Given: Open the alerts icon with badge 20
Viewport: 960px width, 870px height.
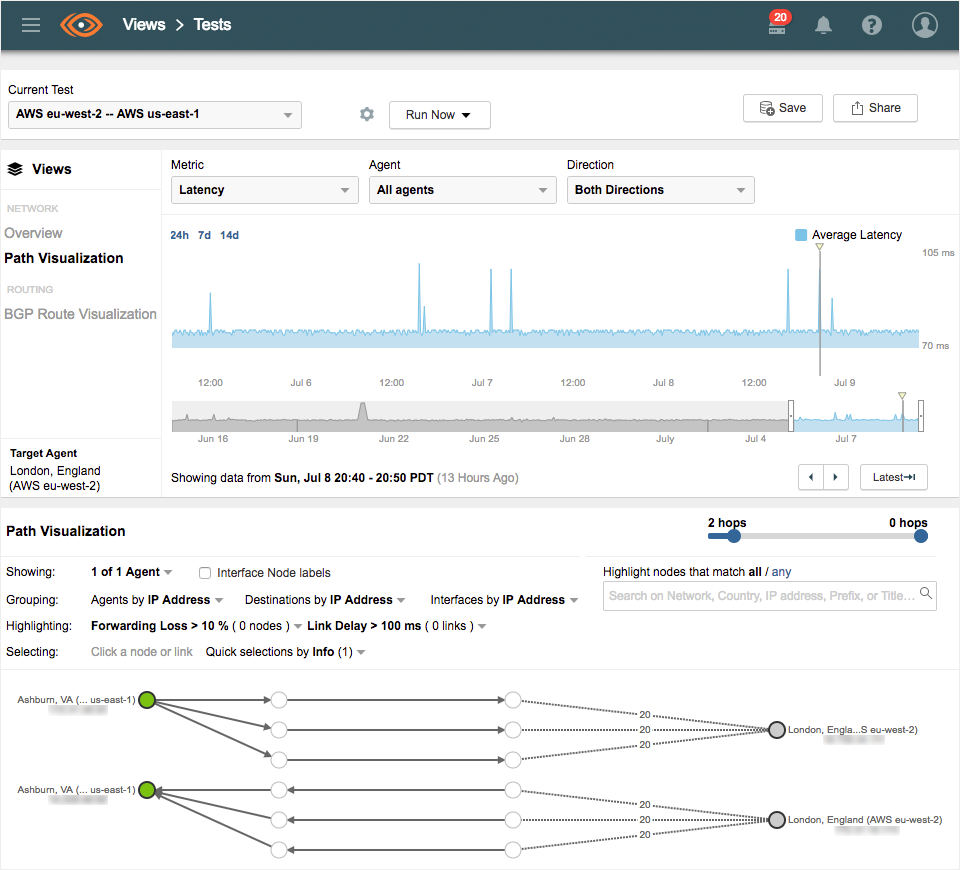Looking at the screenshot, I should click(x=777, y=26).
